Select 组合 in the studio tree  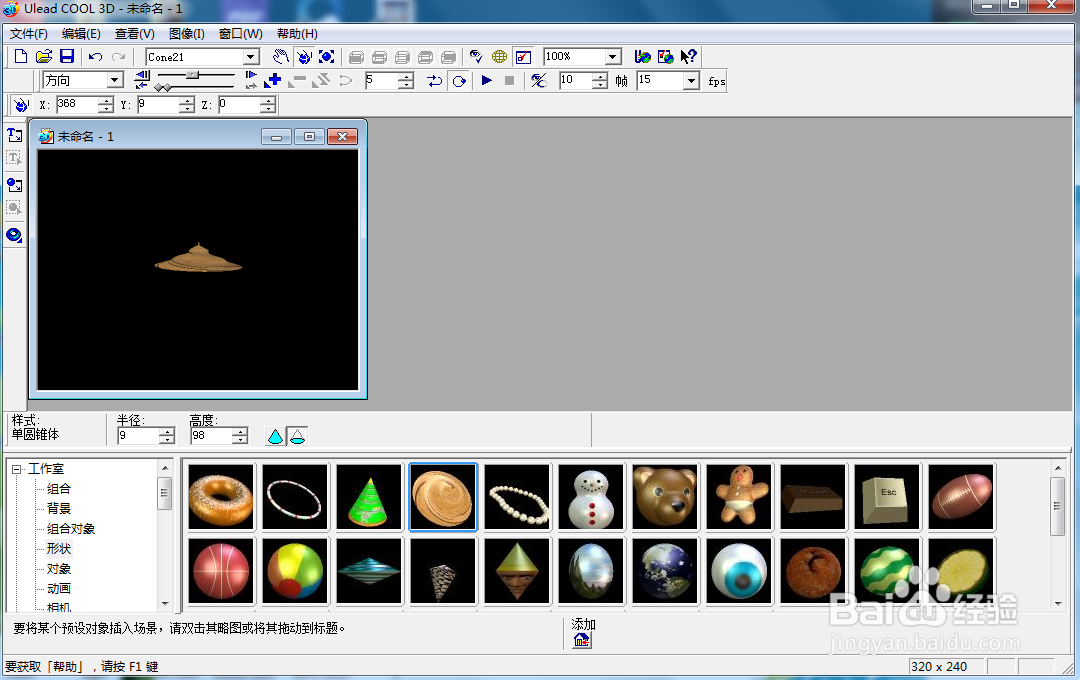pyautogui.click(x=59, y=488)
